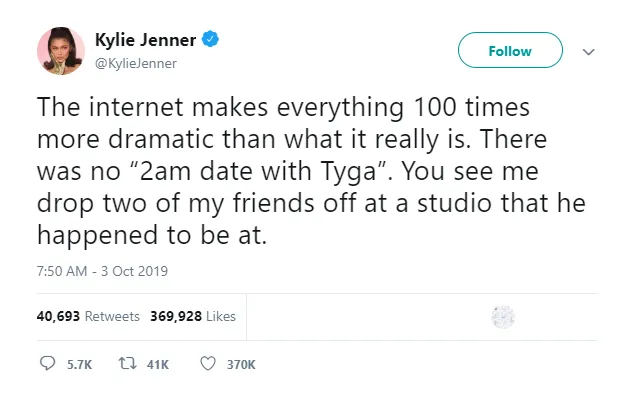
Task: Click the word Likes in stats row
Action: click(x=221, y=316)
